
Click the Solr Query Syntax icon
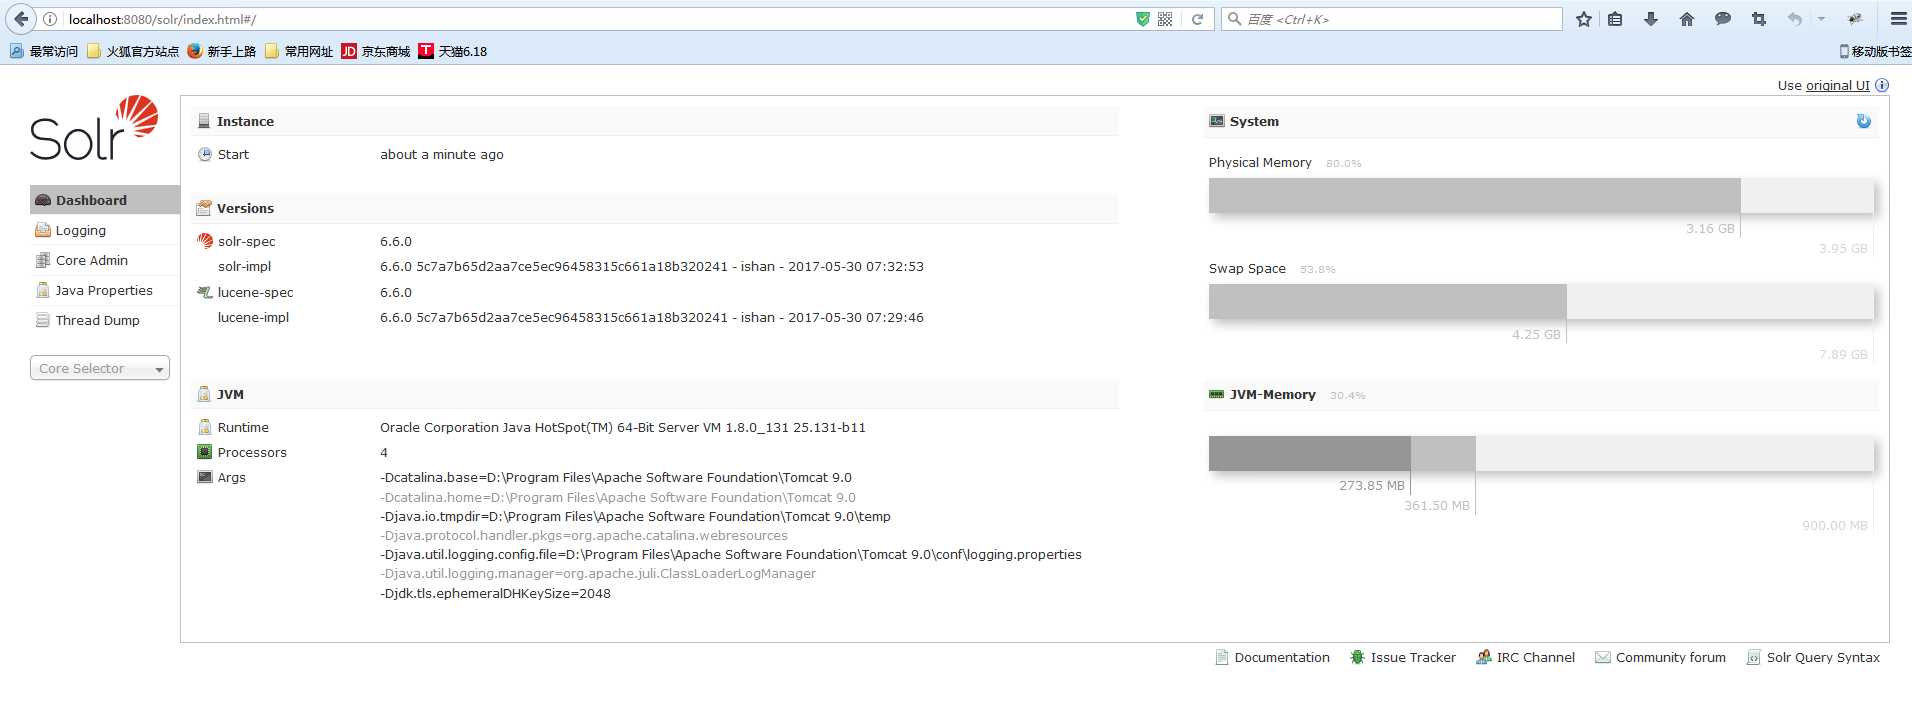pos(1754,657)
